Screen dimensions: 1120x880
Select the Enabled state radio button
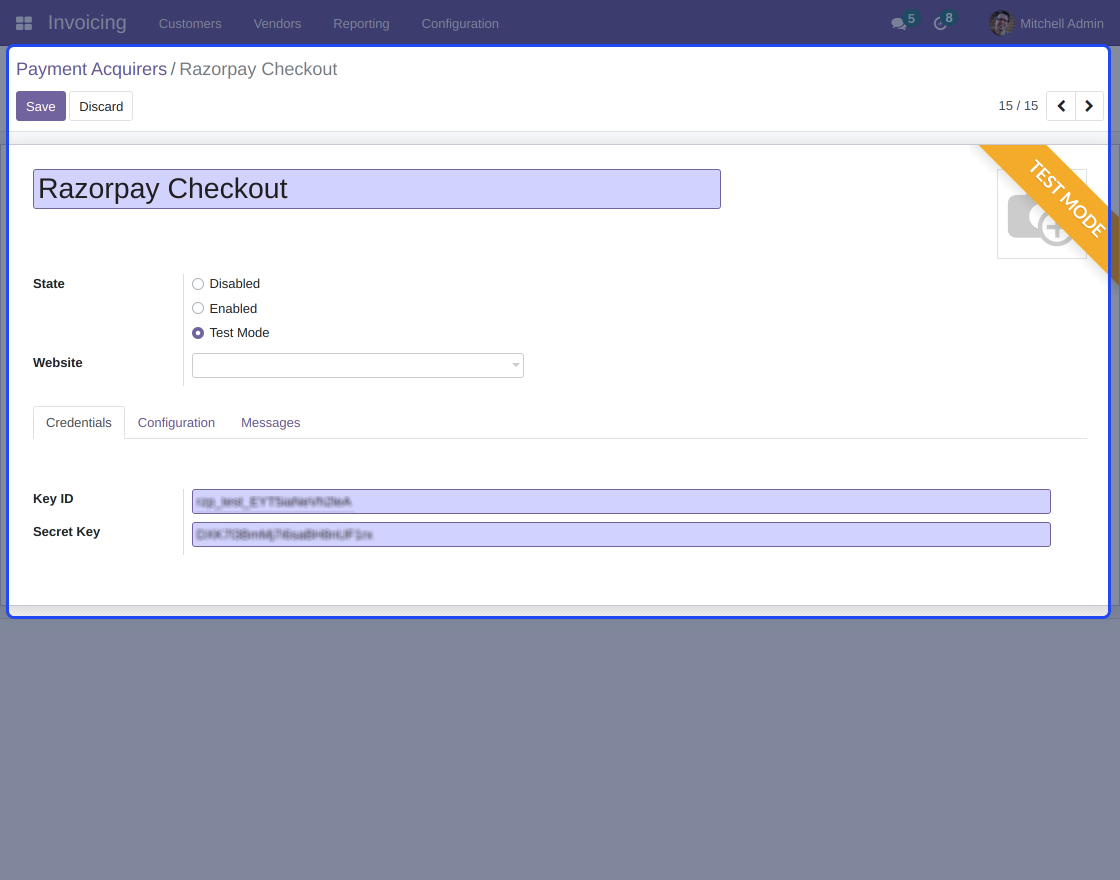click(x=198, y=309)
